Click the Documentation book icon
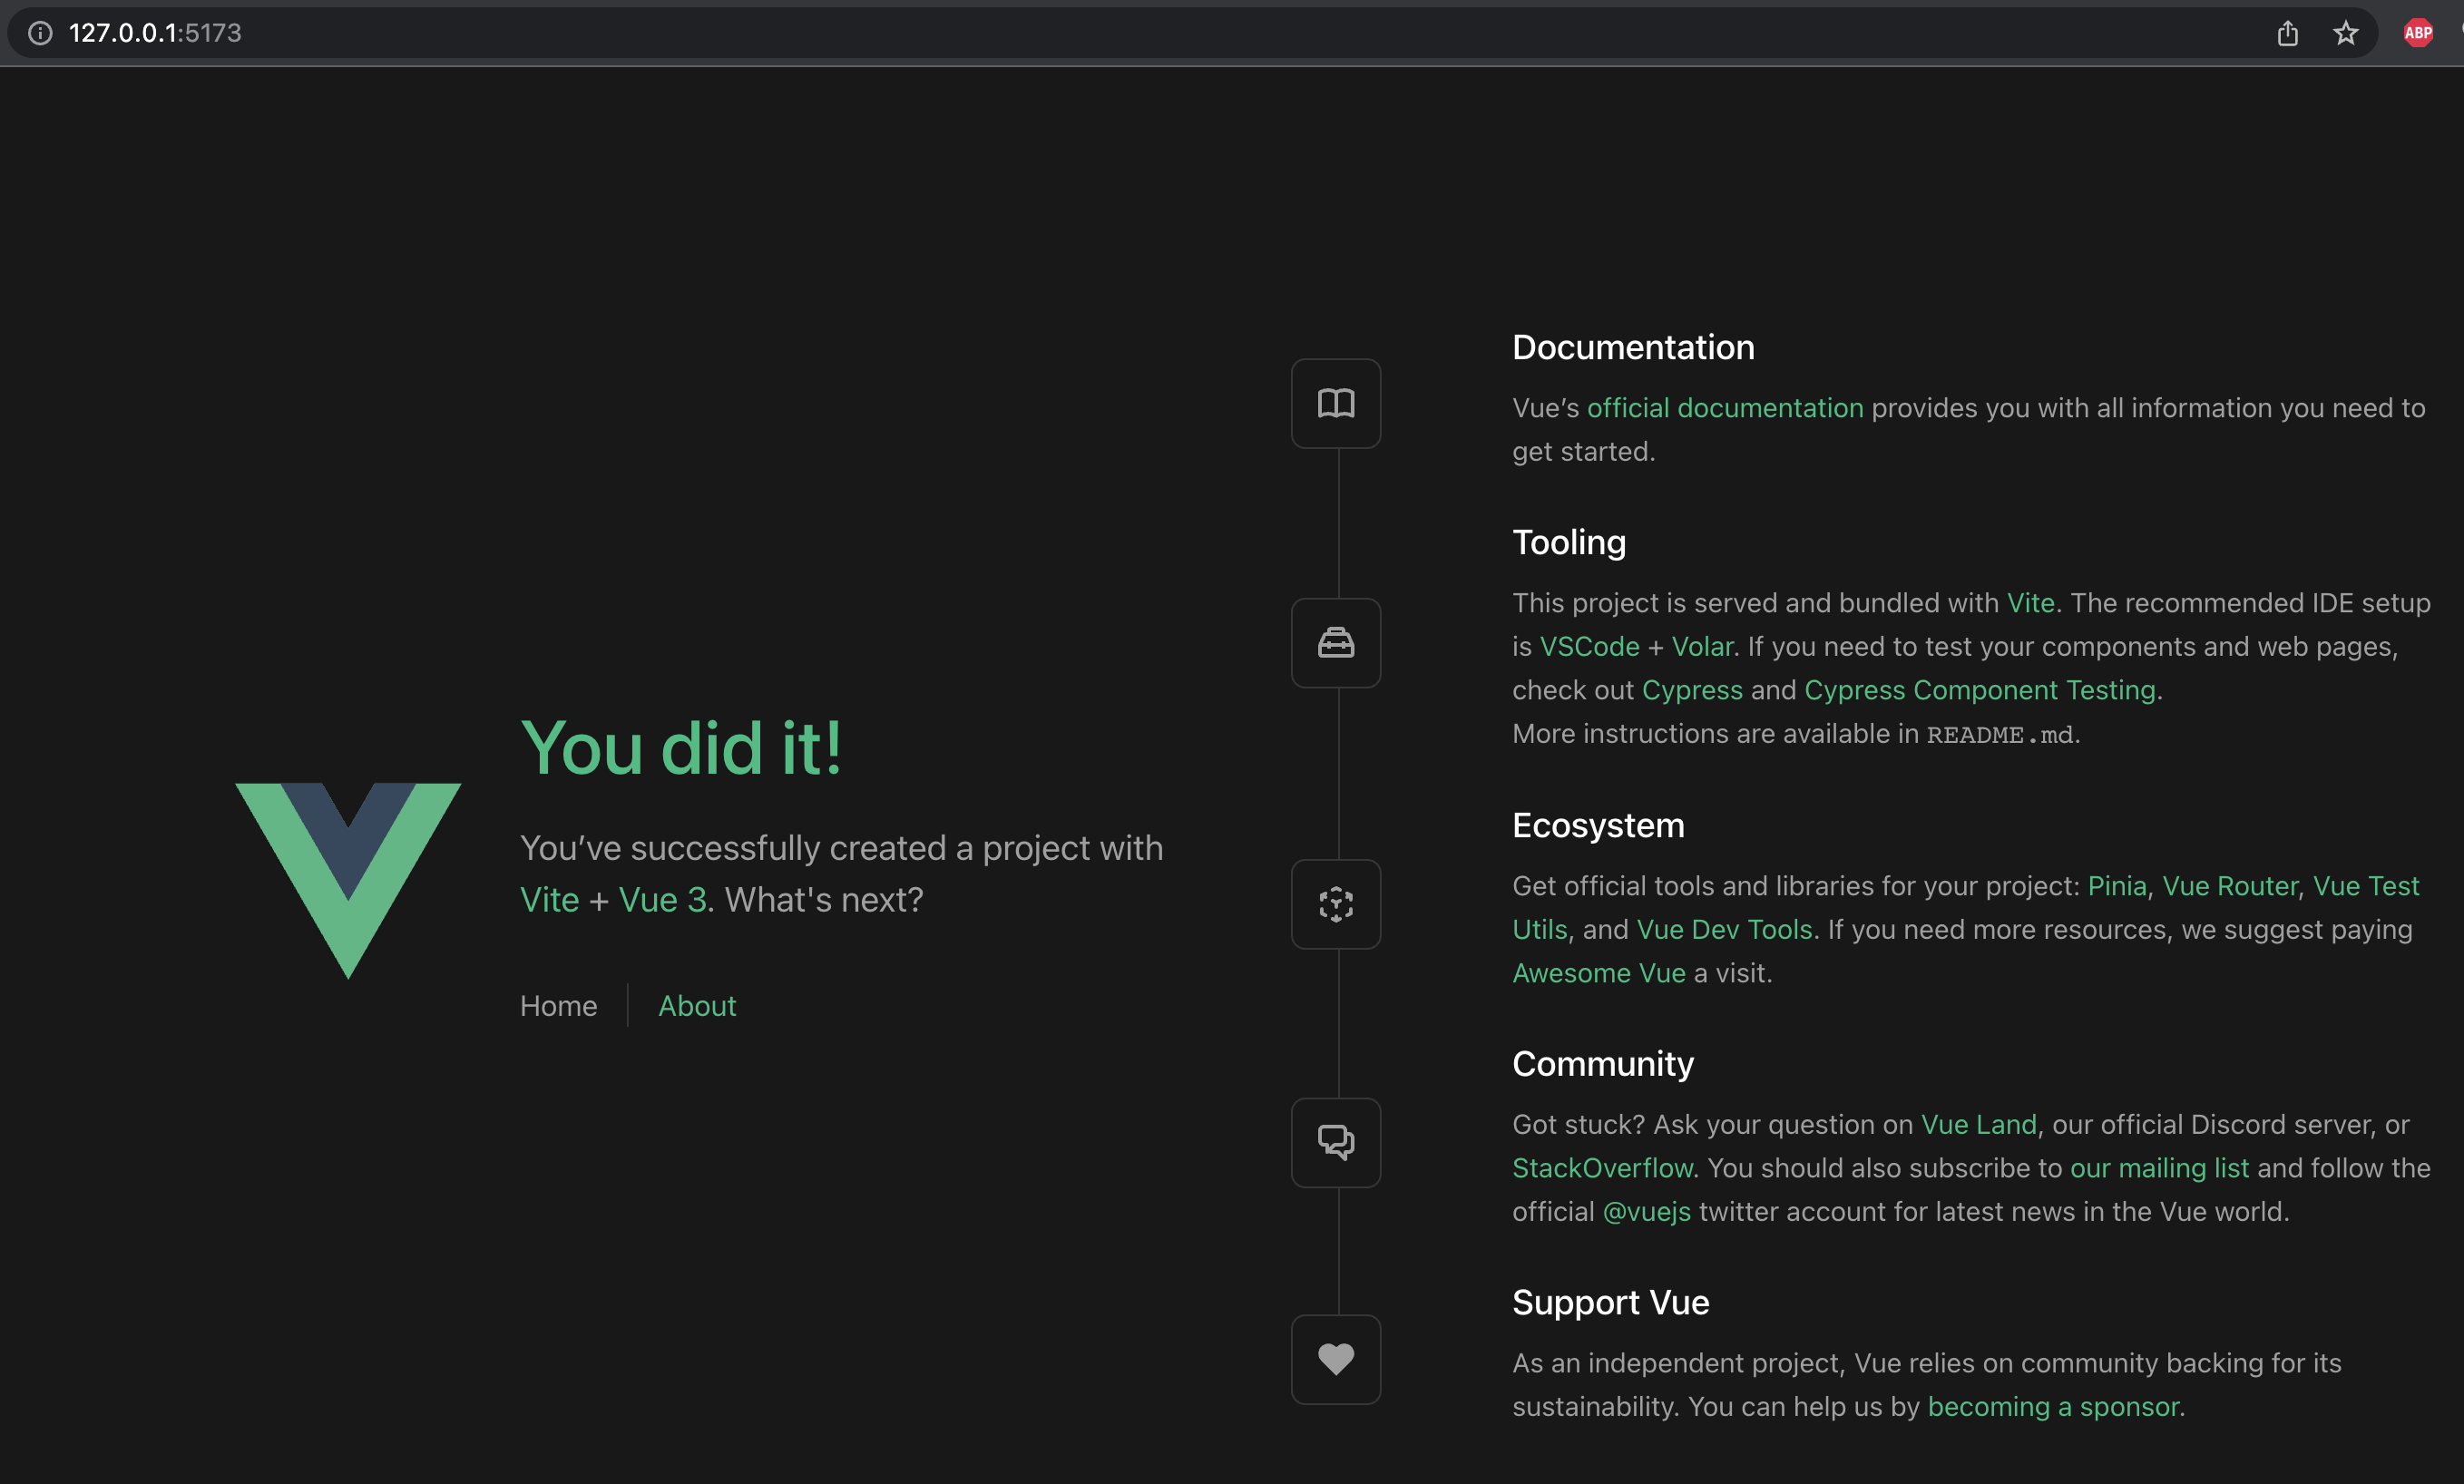 click(1335, 403)
